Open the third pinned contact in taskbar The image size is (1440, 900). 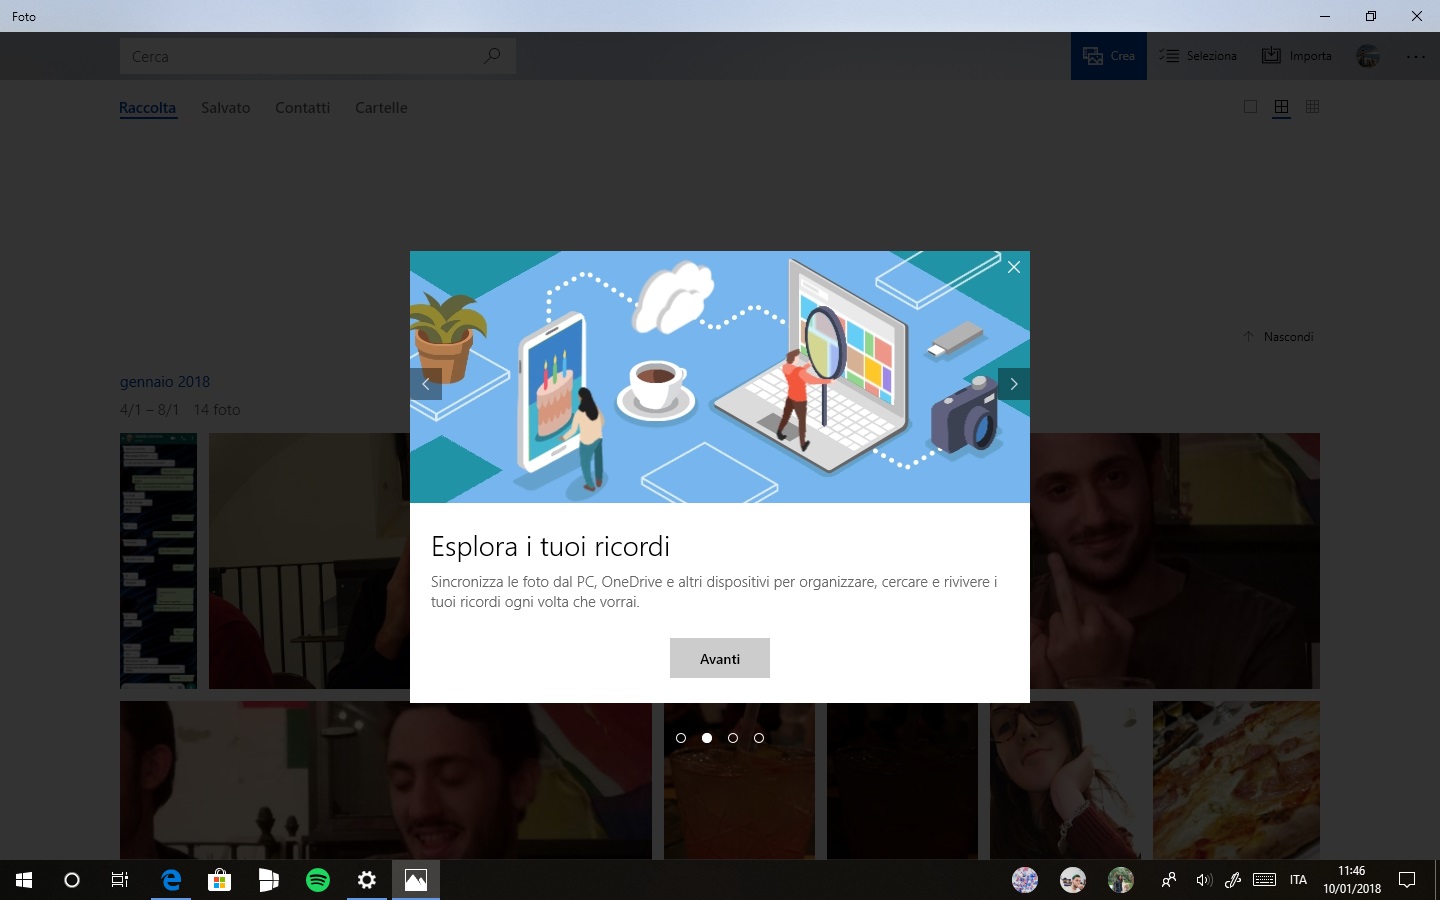[x=1121, y=880]
